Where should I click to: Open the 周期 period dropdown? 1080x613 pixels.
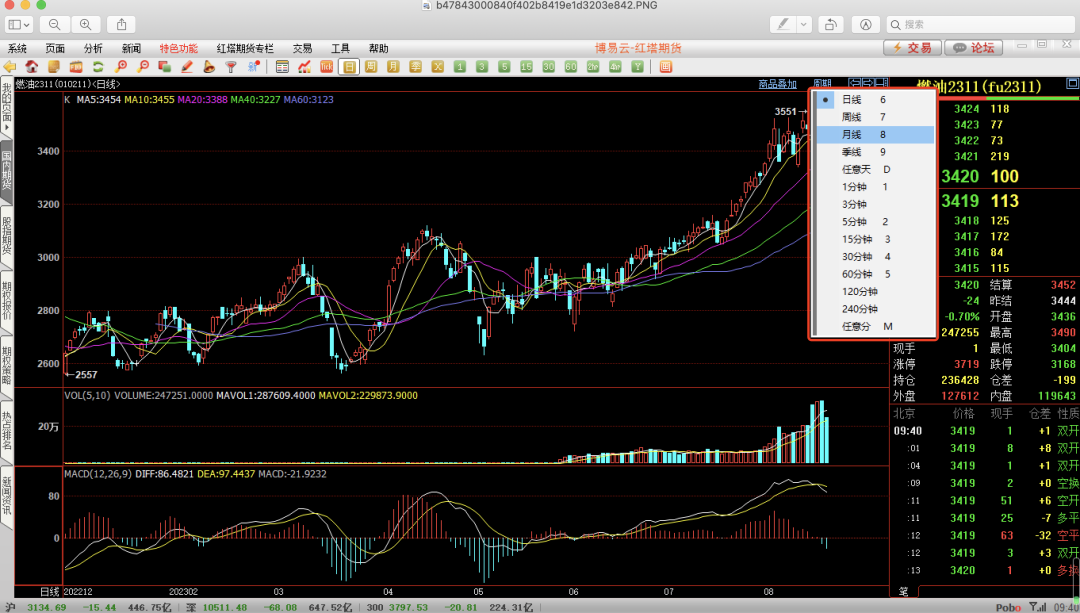(822, 84)
